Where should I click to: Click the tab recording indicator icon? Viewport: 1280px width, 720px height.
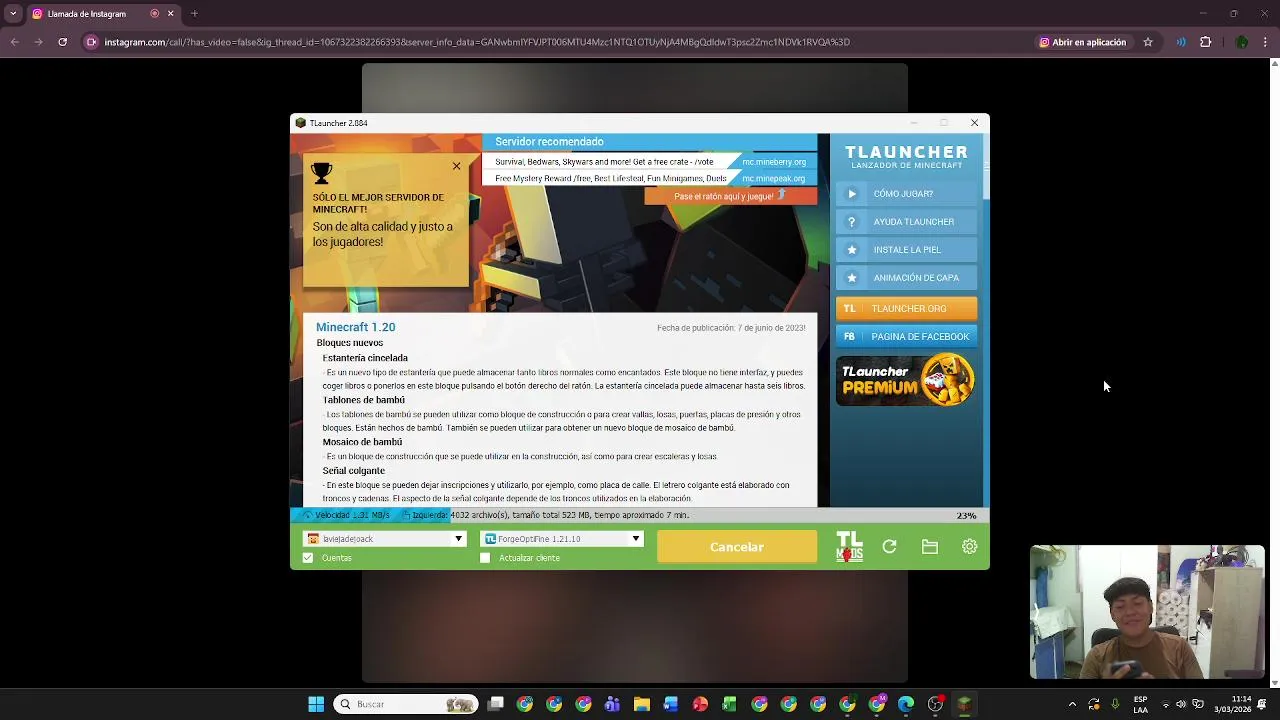155,14
